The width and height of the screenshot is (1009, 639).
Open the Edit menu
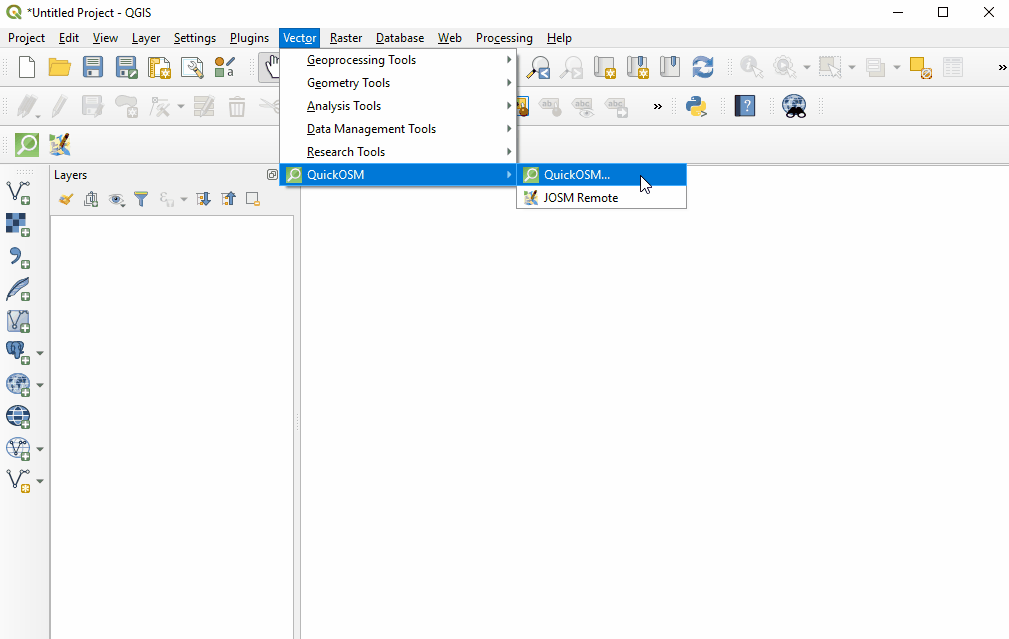[x=69, y=38]
